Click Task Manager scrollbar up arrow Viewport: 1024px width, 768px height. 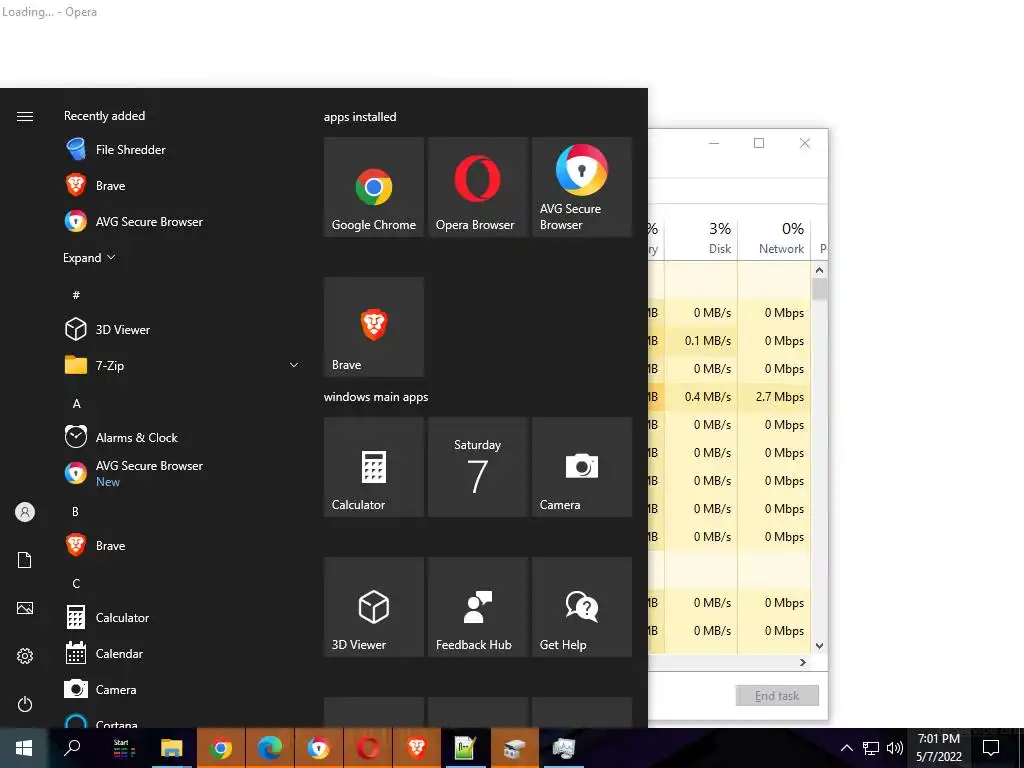[820, 270]
